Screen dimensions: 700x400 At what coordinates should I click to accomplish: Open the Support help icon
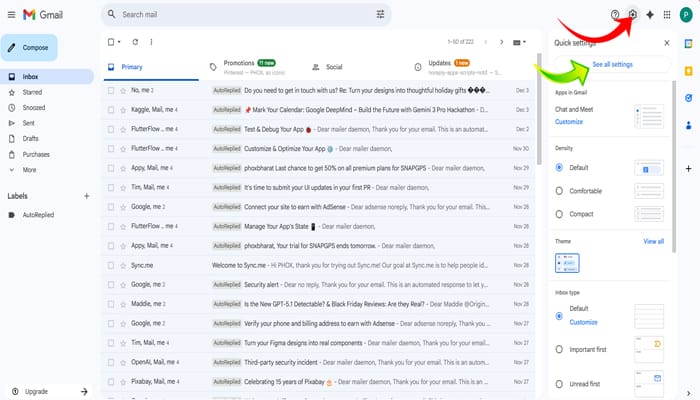click(615, 15)
